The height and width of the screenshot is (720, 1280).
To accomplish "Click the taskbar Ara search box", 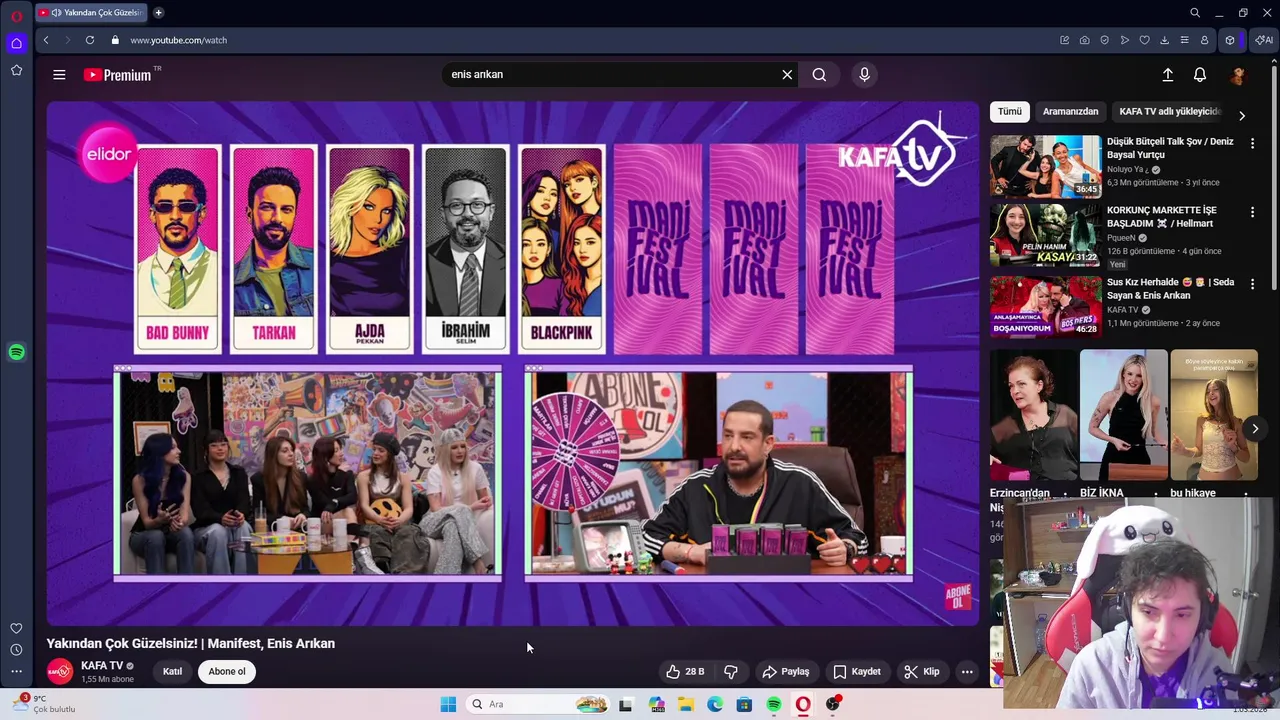I will click(x=538, y=704).
